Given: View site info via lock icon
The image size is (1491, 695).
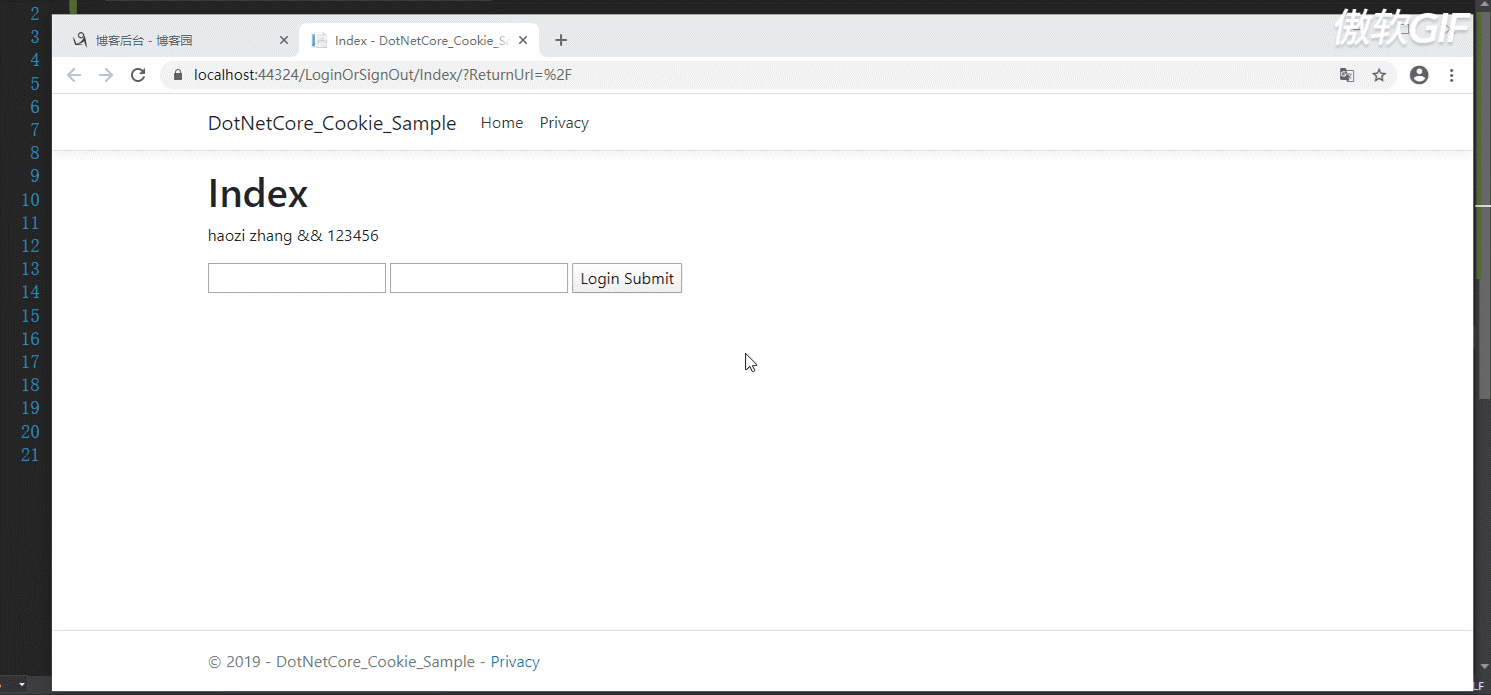Looking at the screenshot, I should point(178,75).
